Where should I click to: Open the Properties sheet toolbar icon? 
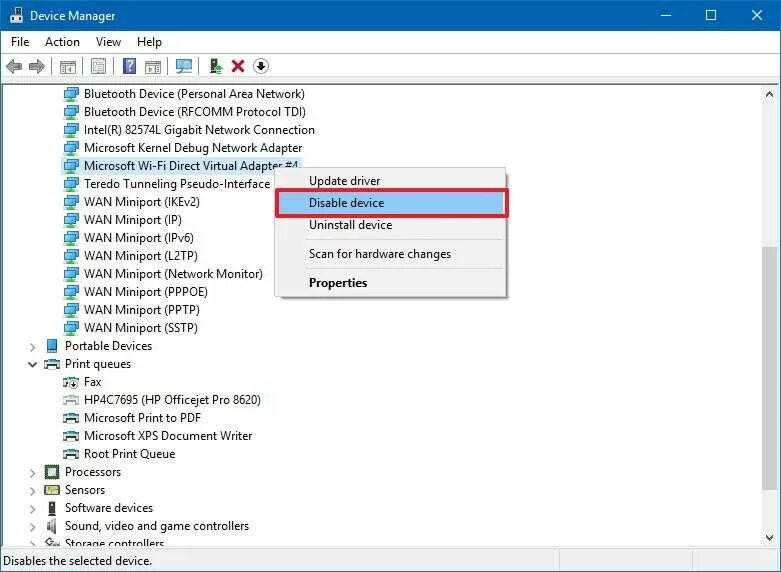tap(98, 66)
